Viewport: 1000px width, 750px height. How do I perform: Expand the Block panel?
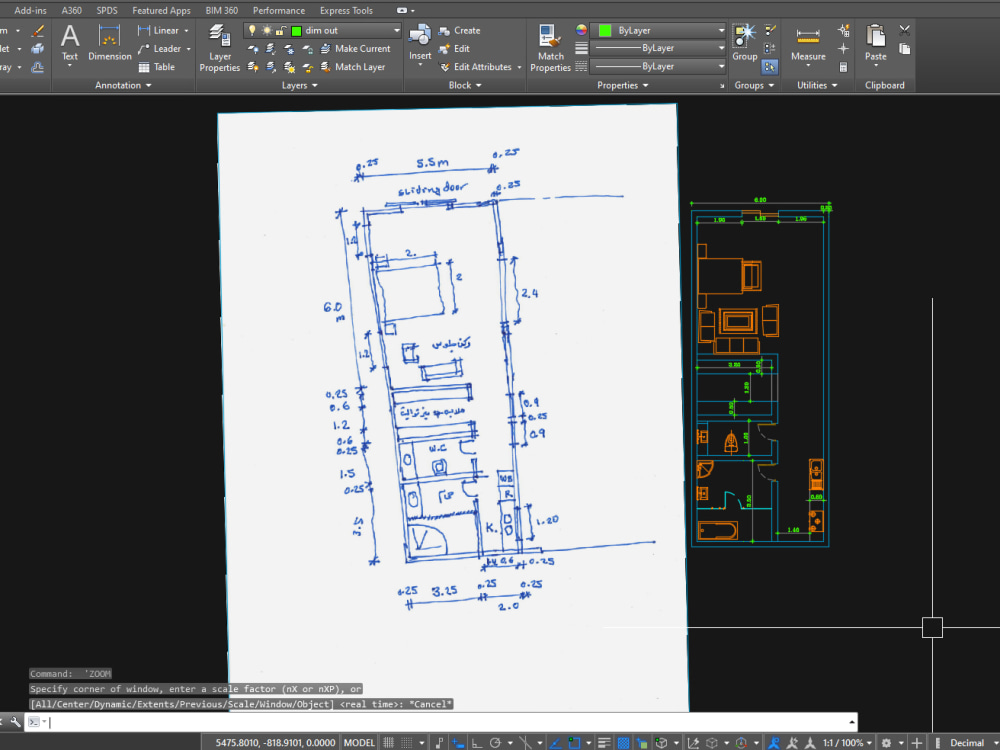coord(465,85)
